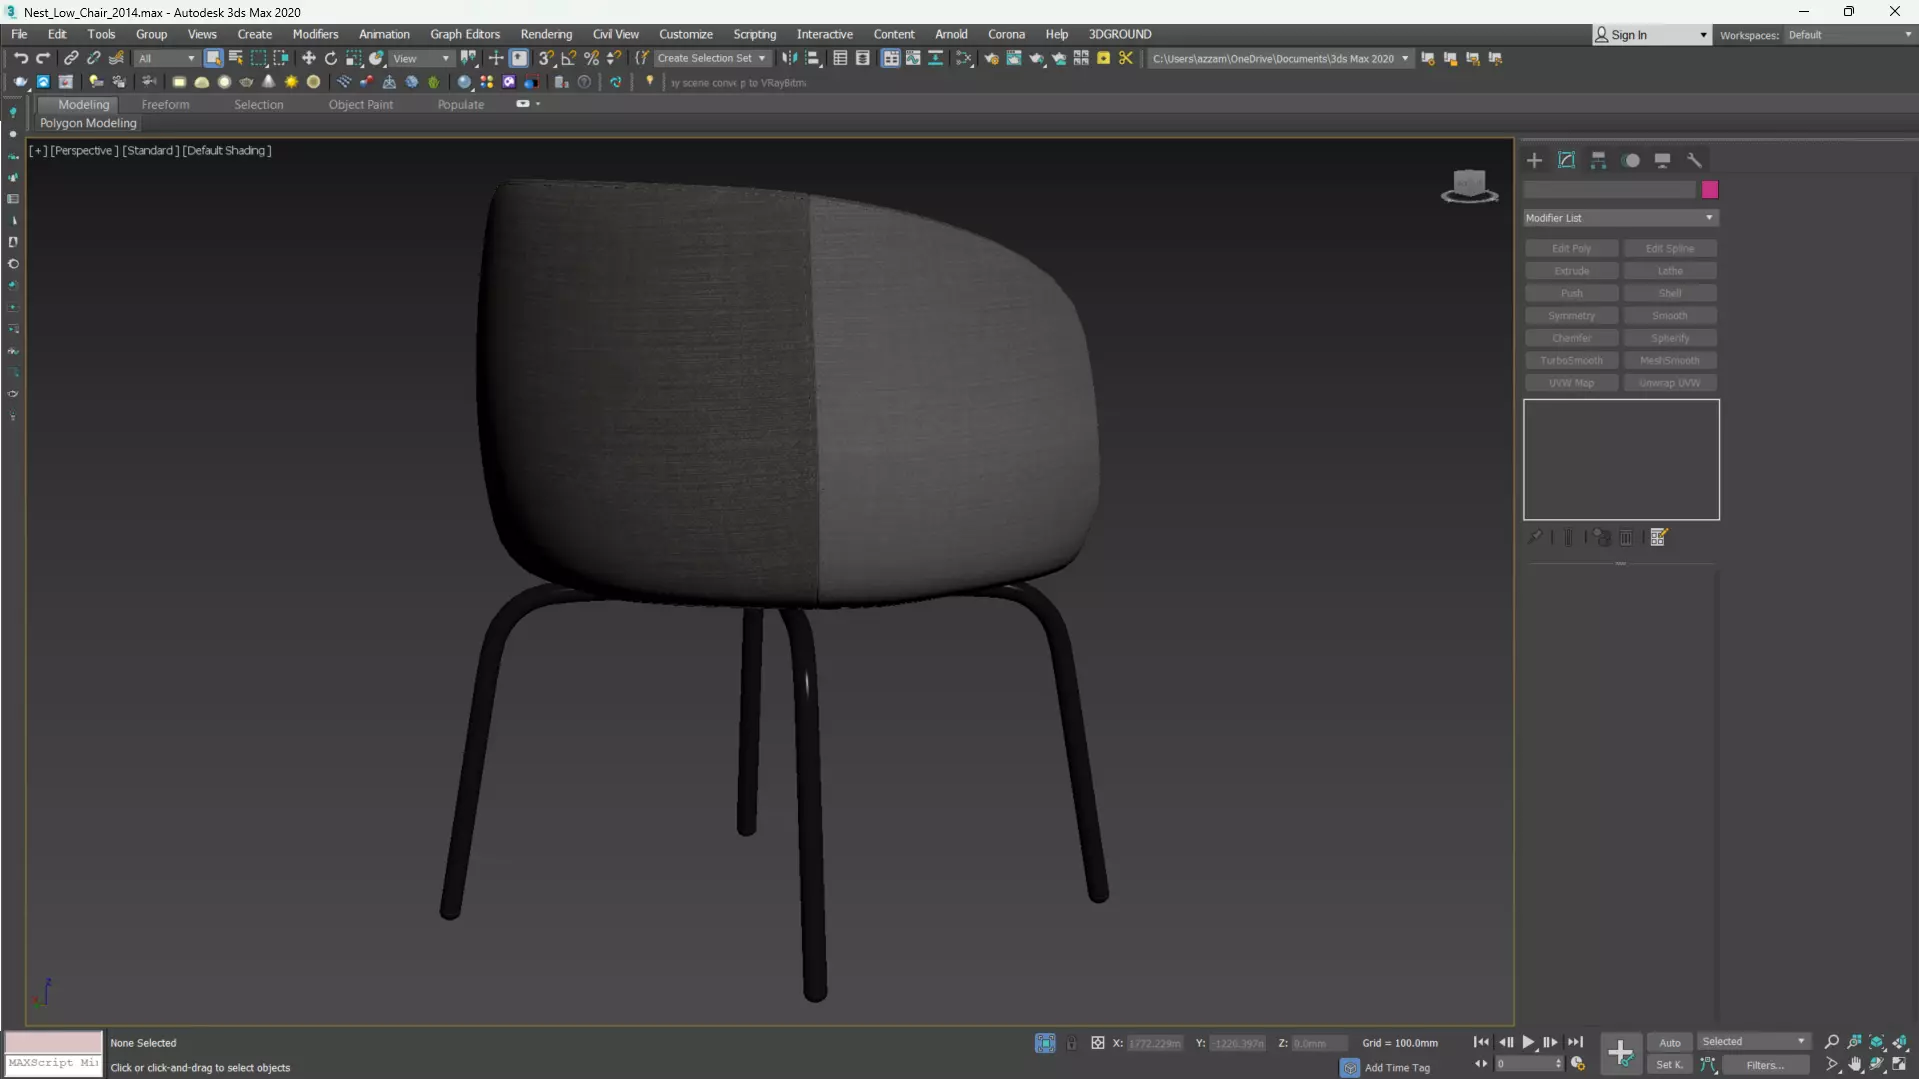Screen dimensions: 1919x1079
Task: Expand the Create Selection Set dropdown
Action: point(712,58)
